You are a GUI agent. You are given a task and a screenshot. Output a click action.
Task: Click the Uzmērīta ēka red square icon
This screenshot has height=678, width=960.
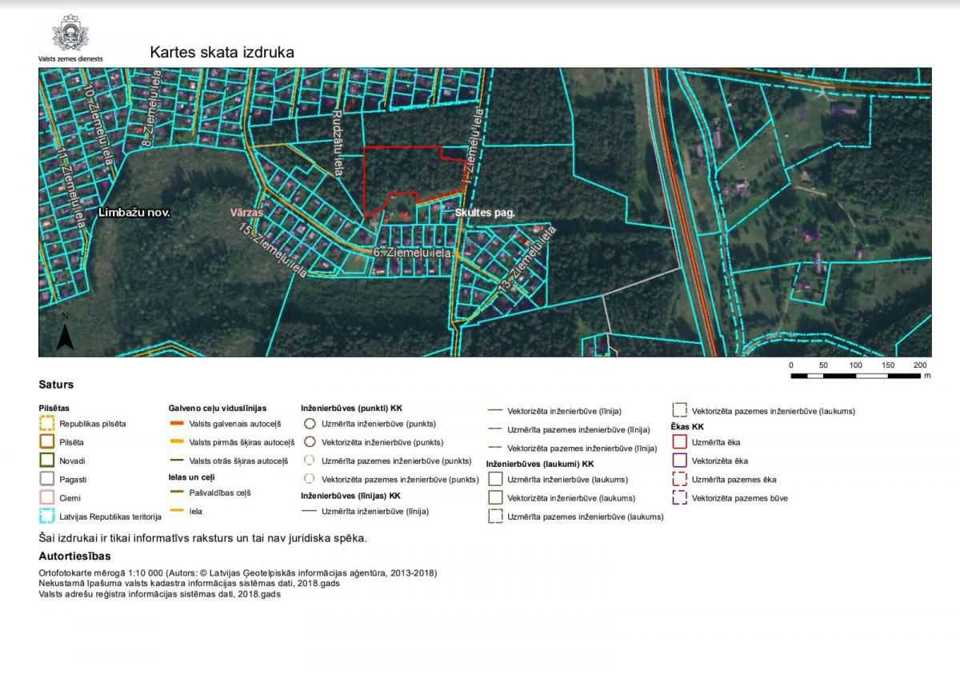pyautogui.click(x=680, y=442)
